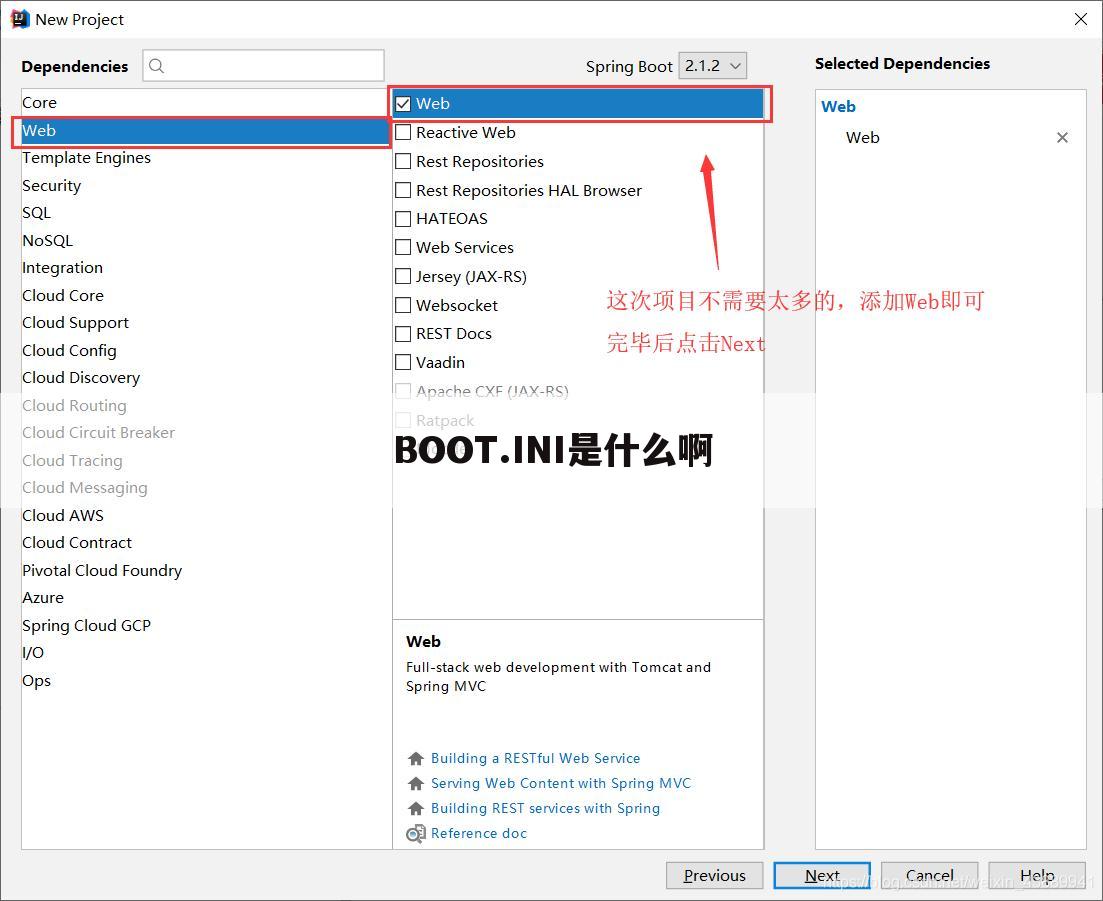The height and width of the screenshot is (901, 1103).
Task: Tick the Jersey (JAX-RS) checkbox
Action: 403,276
